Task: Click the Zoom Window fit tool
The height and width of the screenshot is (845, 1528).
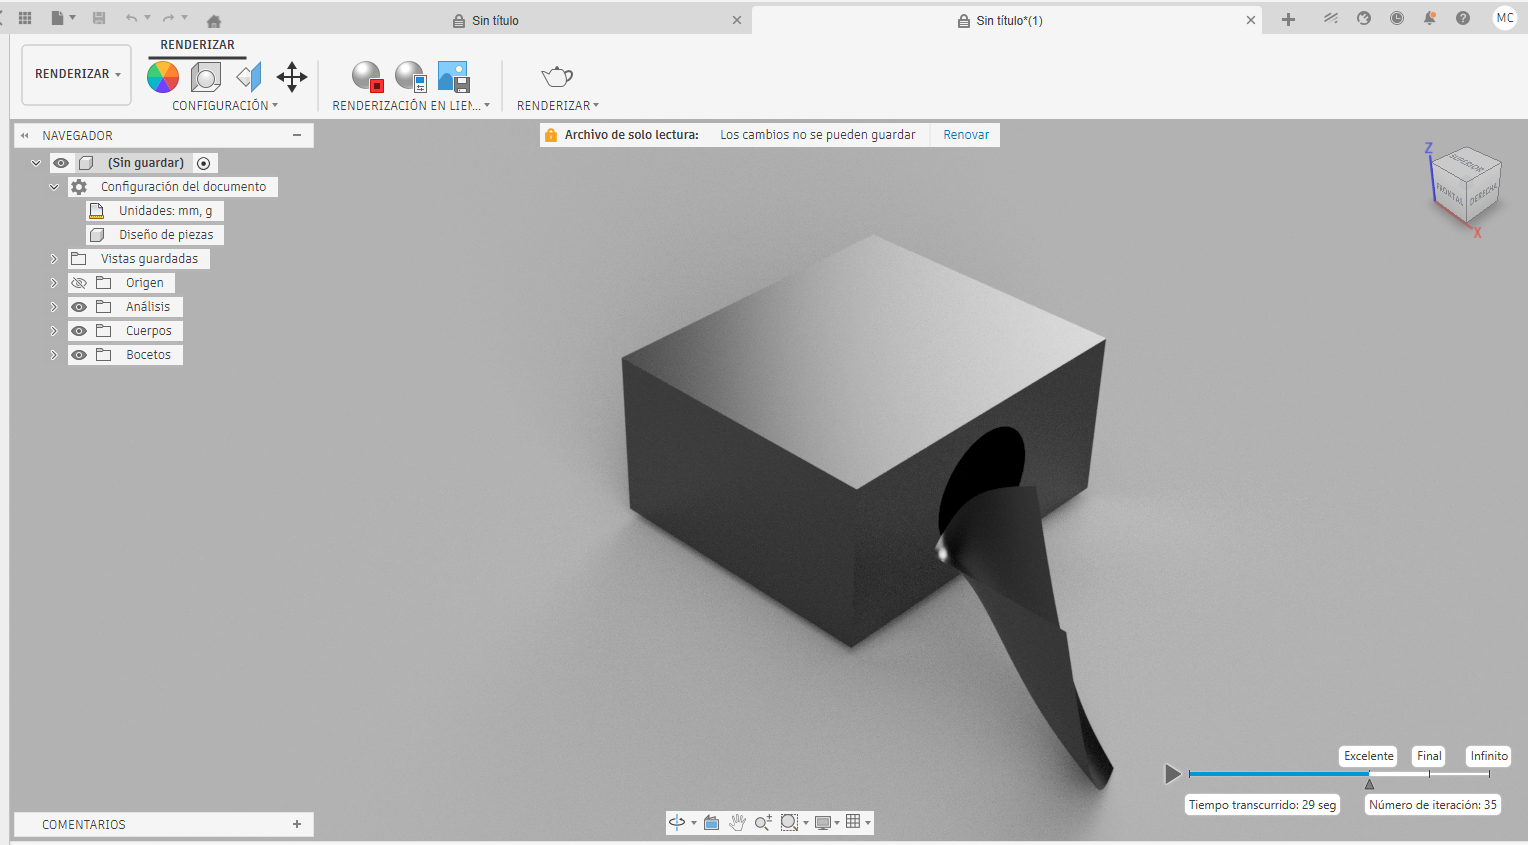Action: click(x=789, y=822)
